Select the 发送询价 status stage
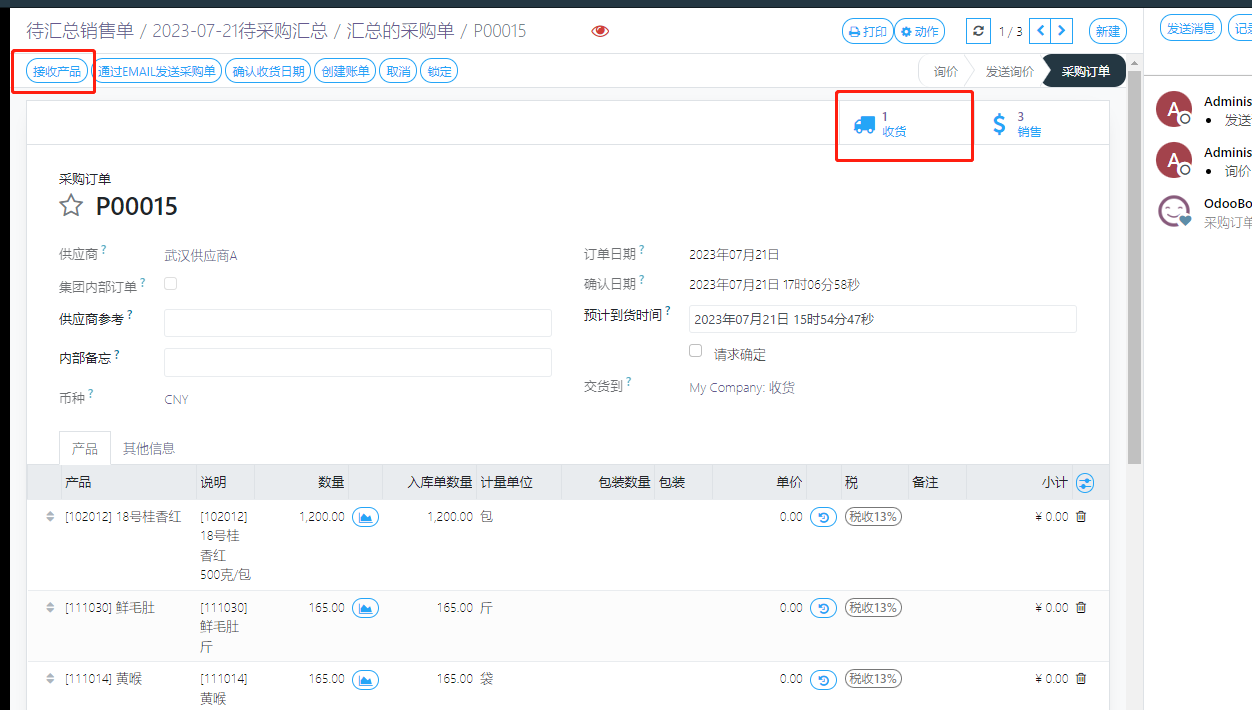This screenshot has width=1252, height=710. [x=1009, y=72]
